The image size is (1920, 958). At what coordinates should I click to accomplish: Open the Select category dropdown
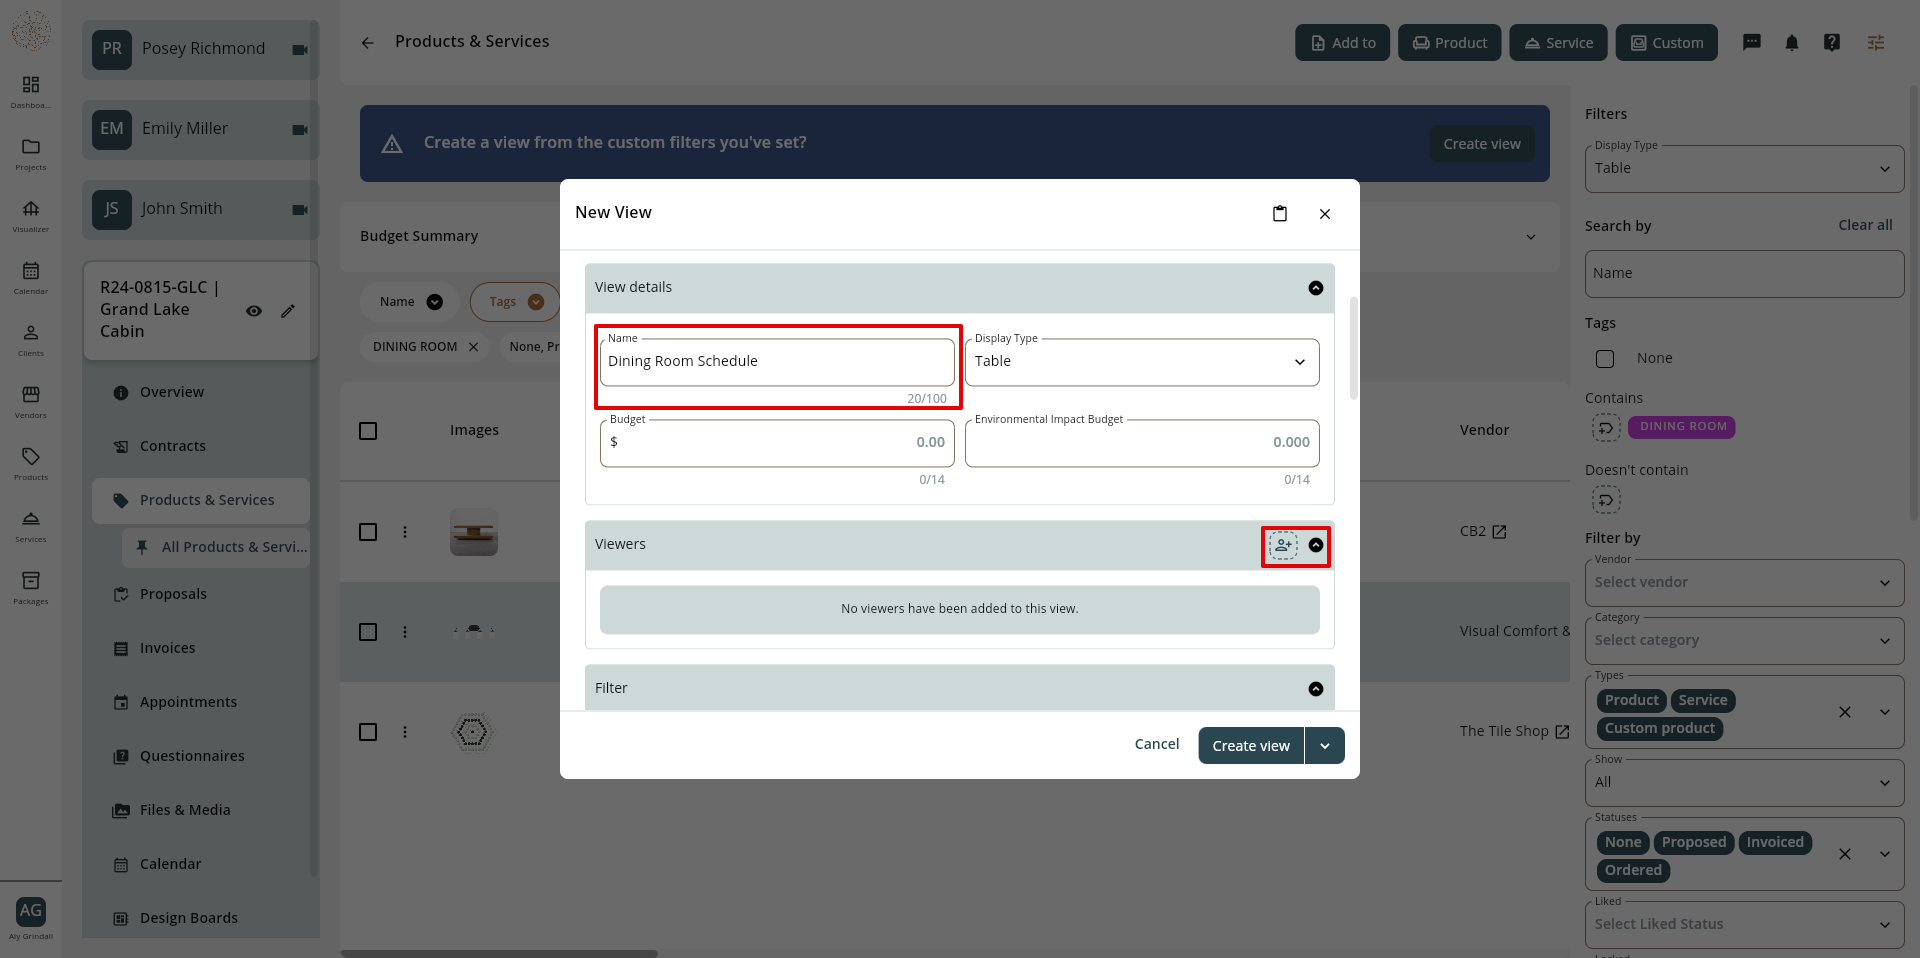point(1744,641)
